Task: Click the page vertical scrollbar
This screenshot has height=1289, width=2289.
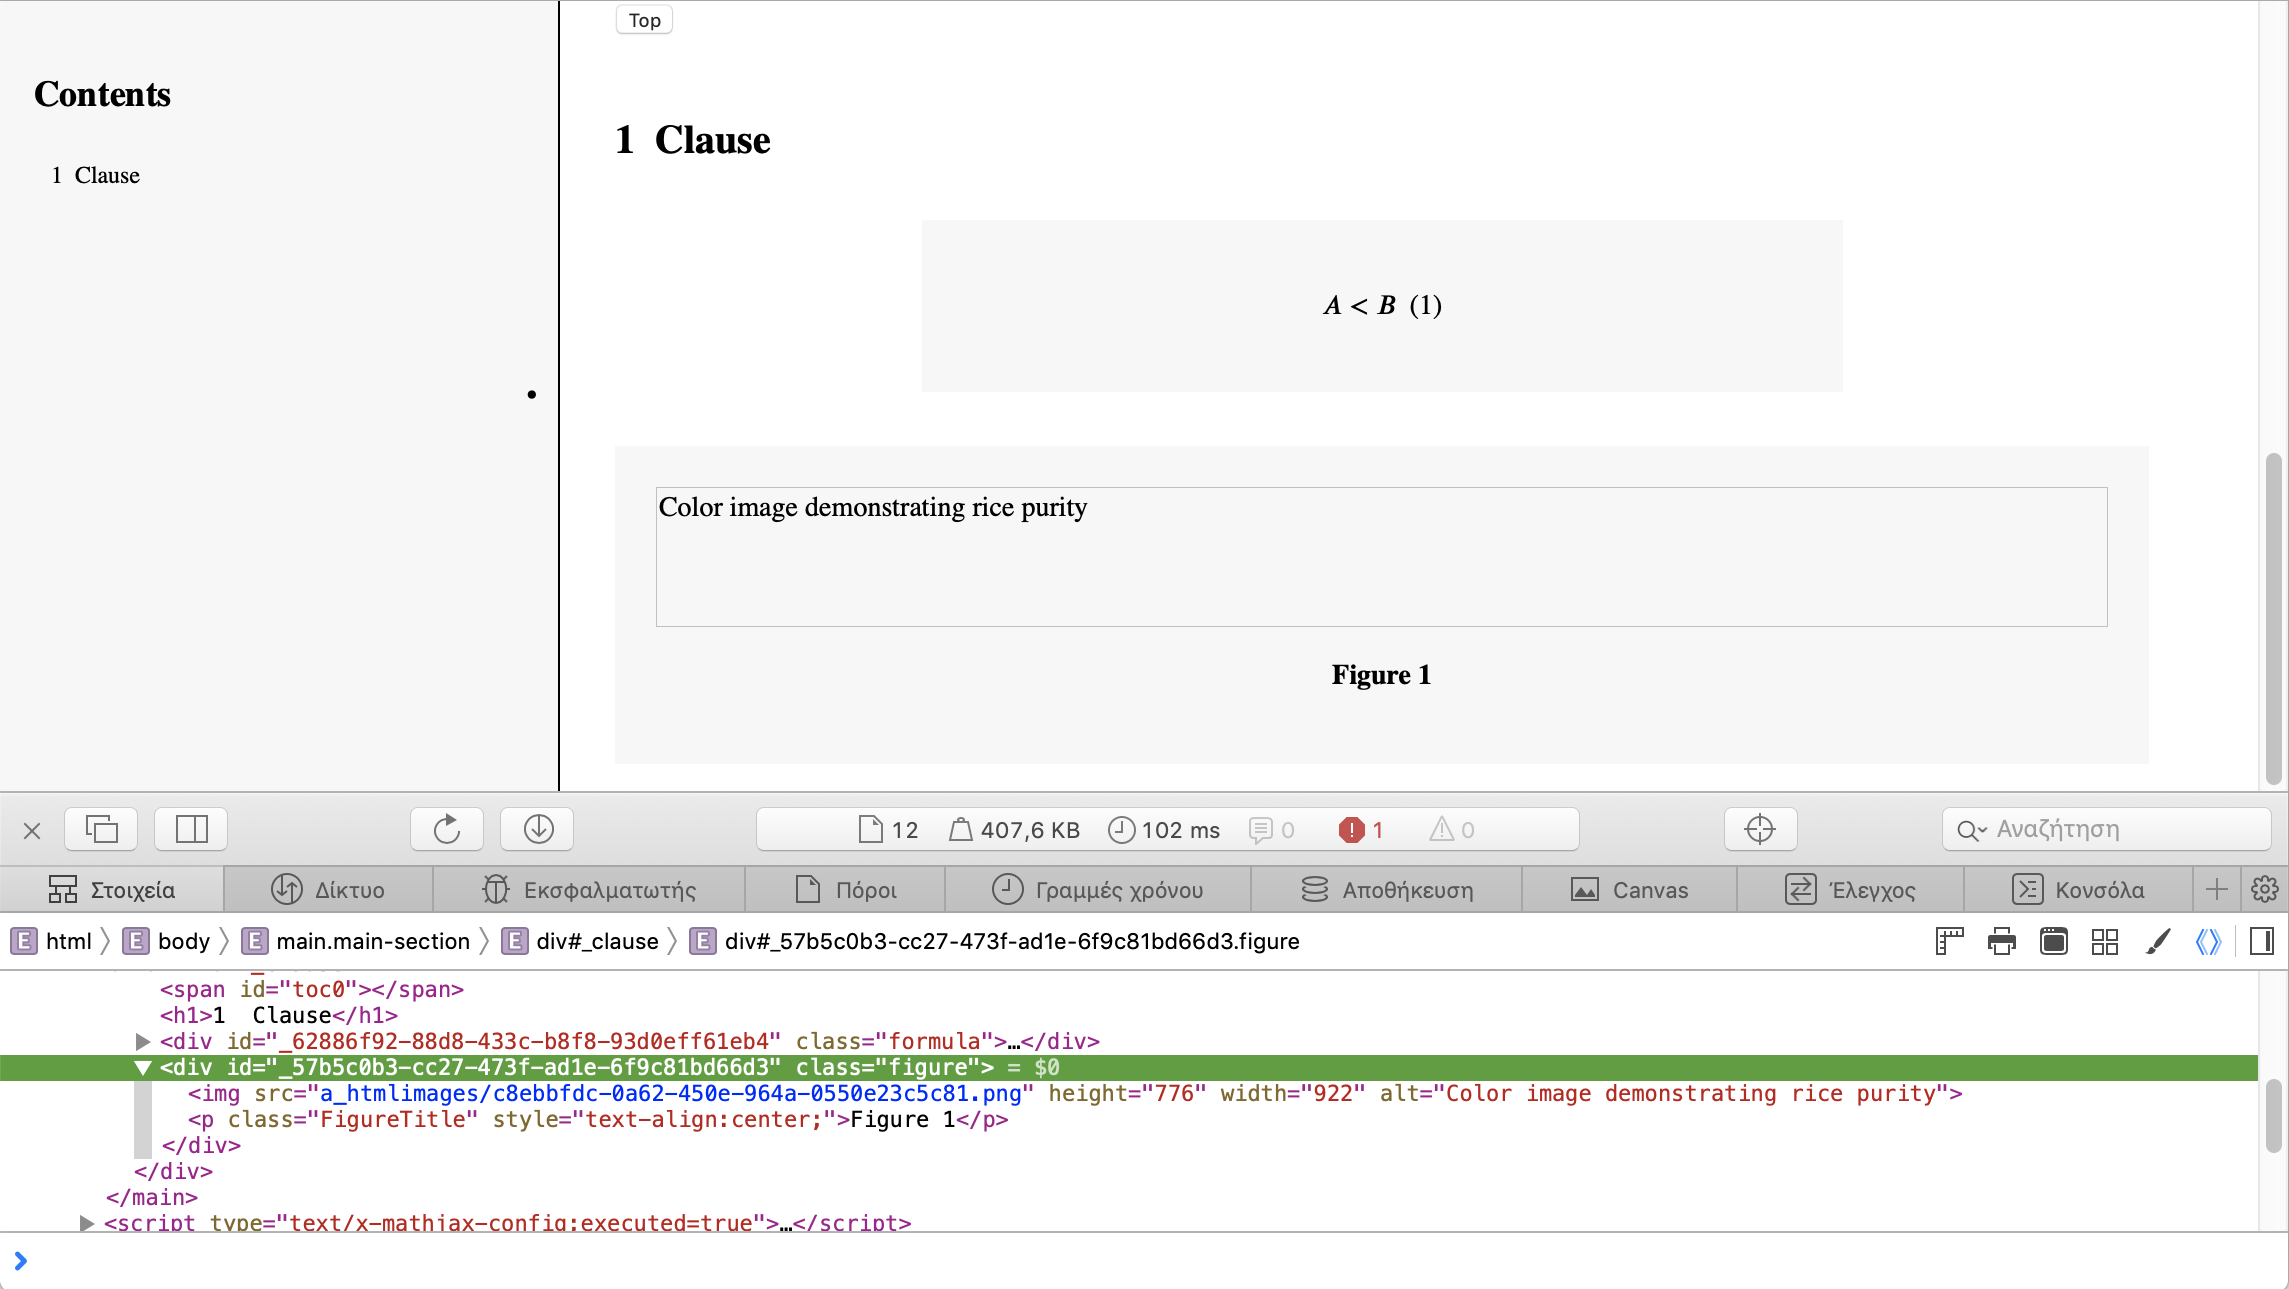Action: point(2273,618)
